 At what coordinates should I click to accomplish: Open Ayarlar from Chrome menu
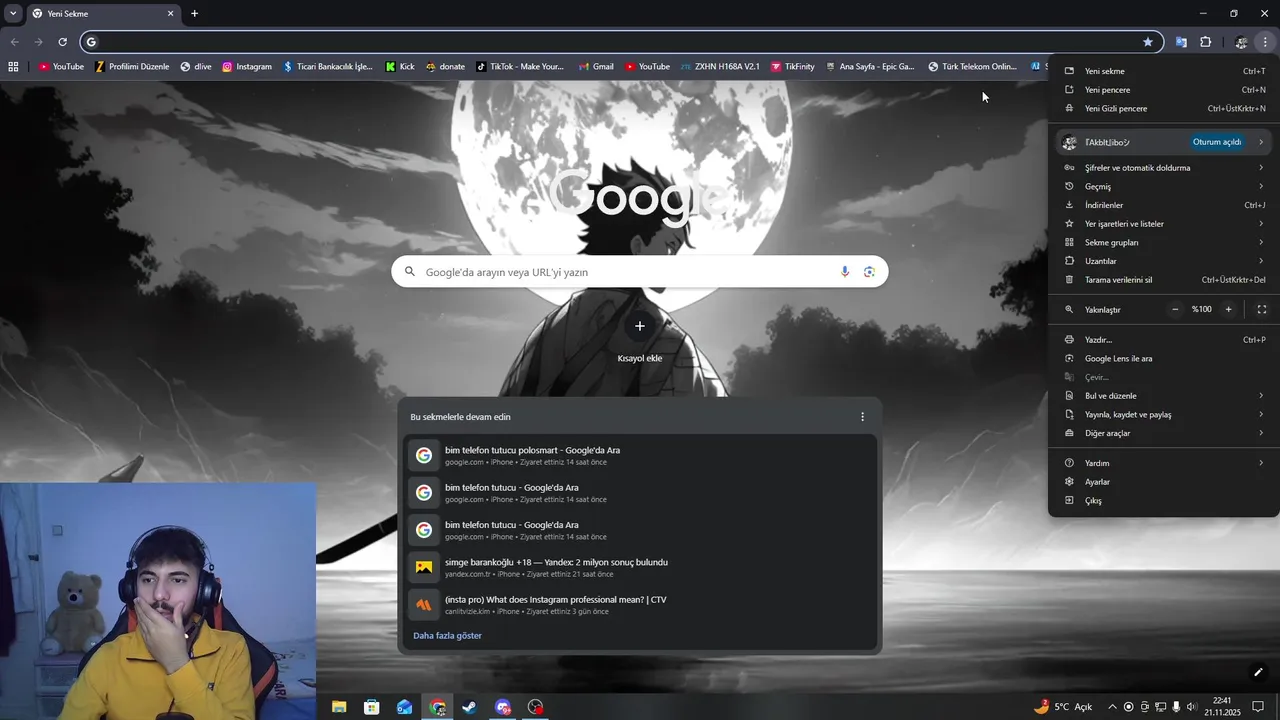[1165, 482]
